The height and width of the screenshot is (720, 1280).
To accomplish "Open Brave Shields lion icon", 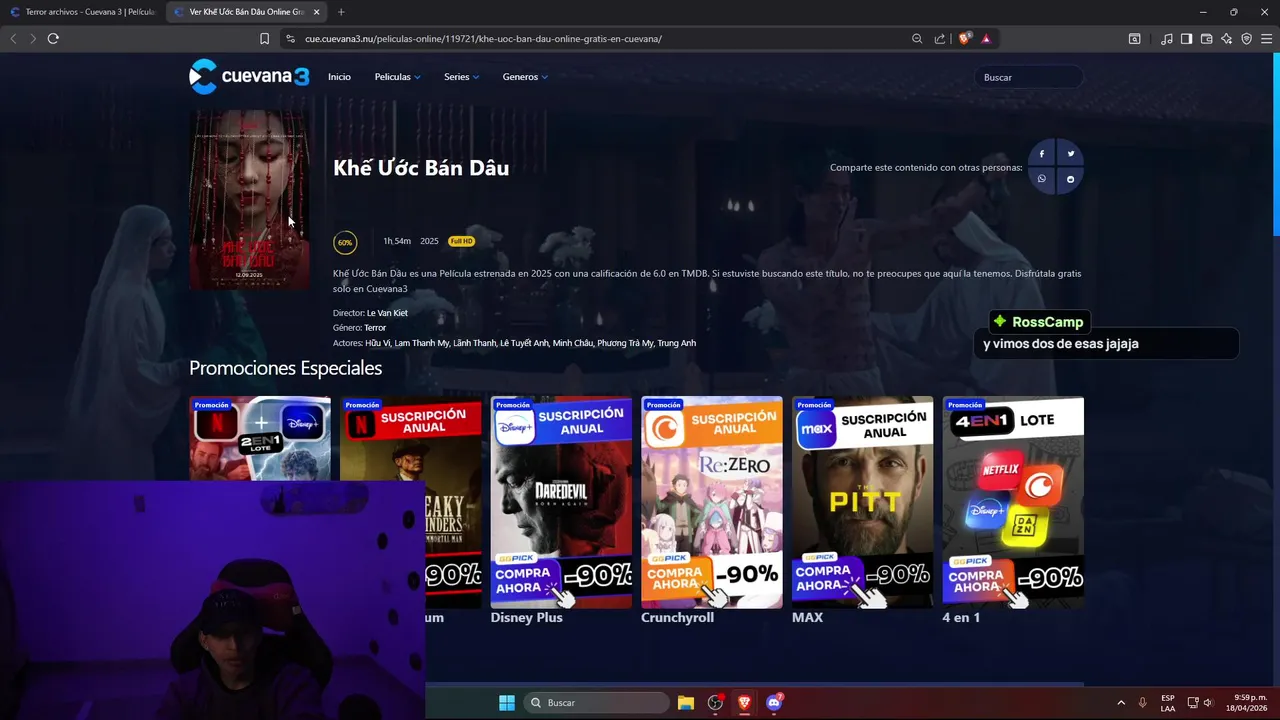I will (x=965, y=39).
